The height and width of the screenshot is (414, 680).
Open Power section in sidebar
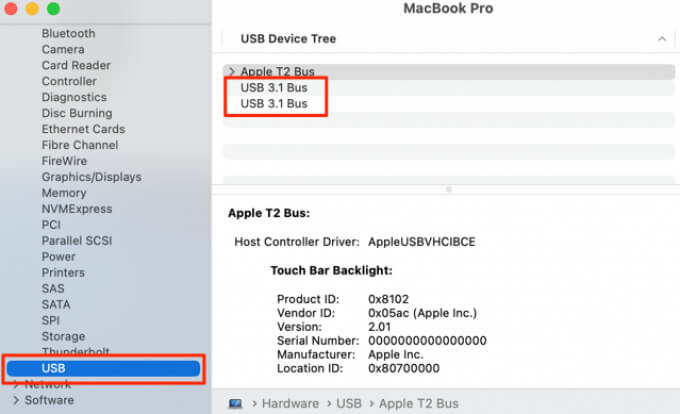point(59,257)
